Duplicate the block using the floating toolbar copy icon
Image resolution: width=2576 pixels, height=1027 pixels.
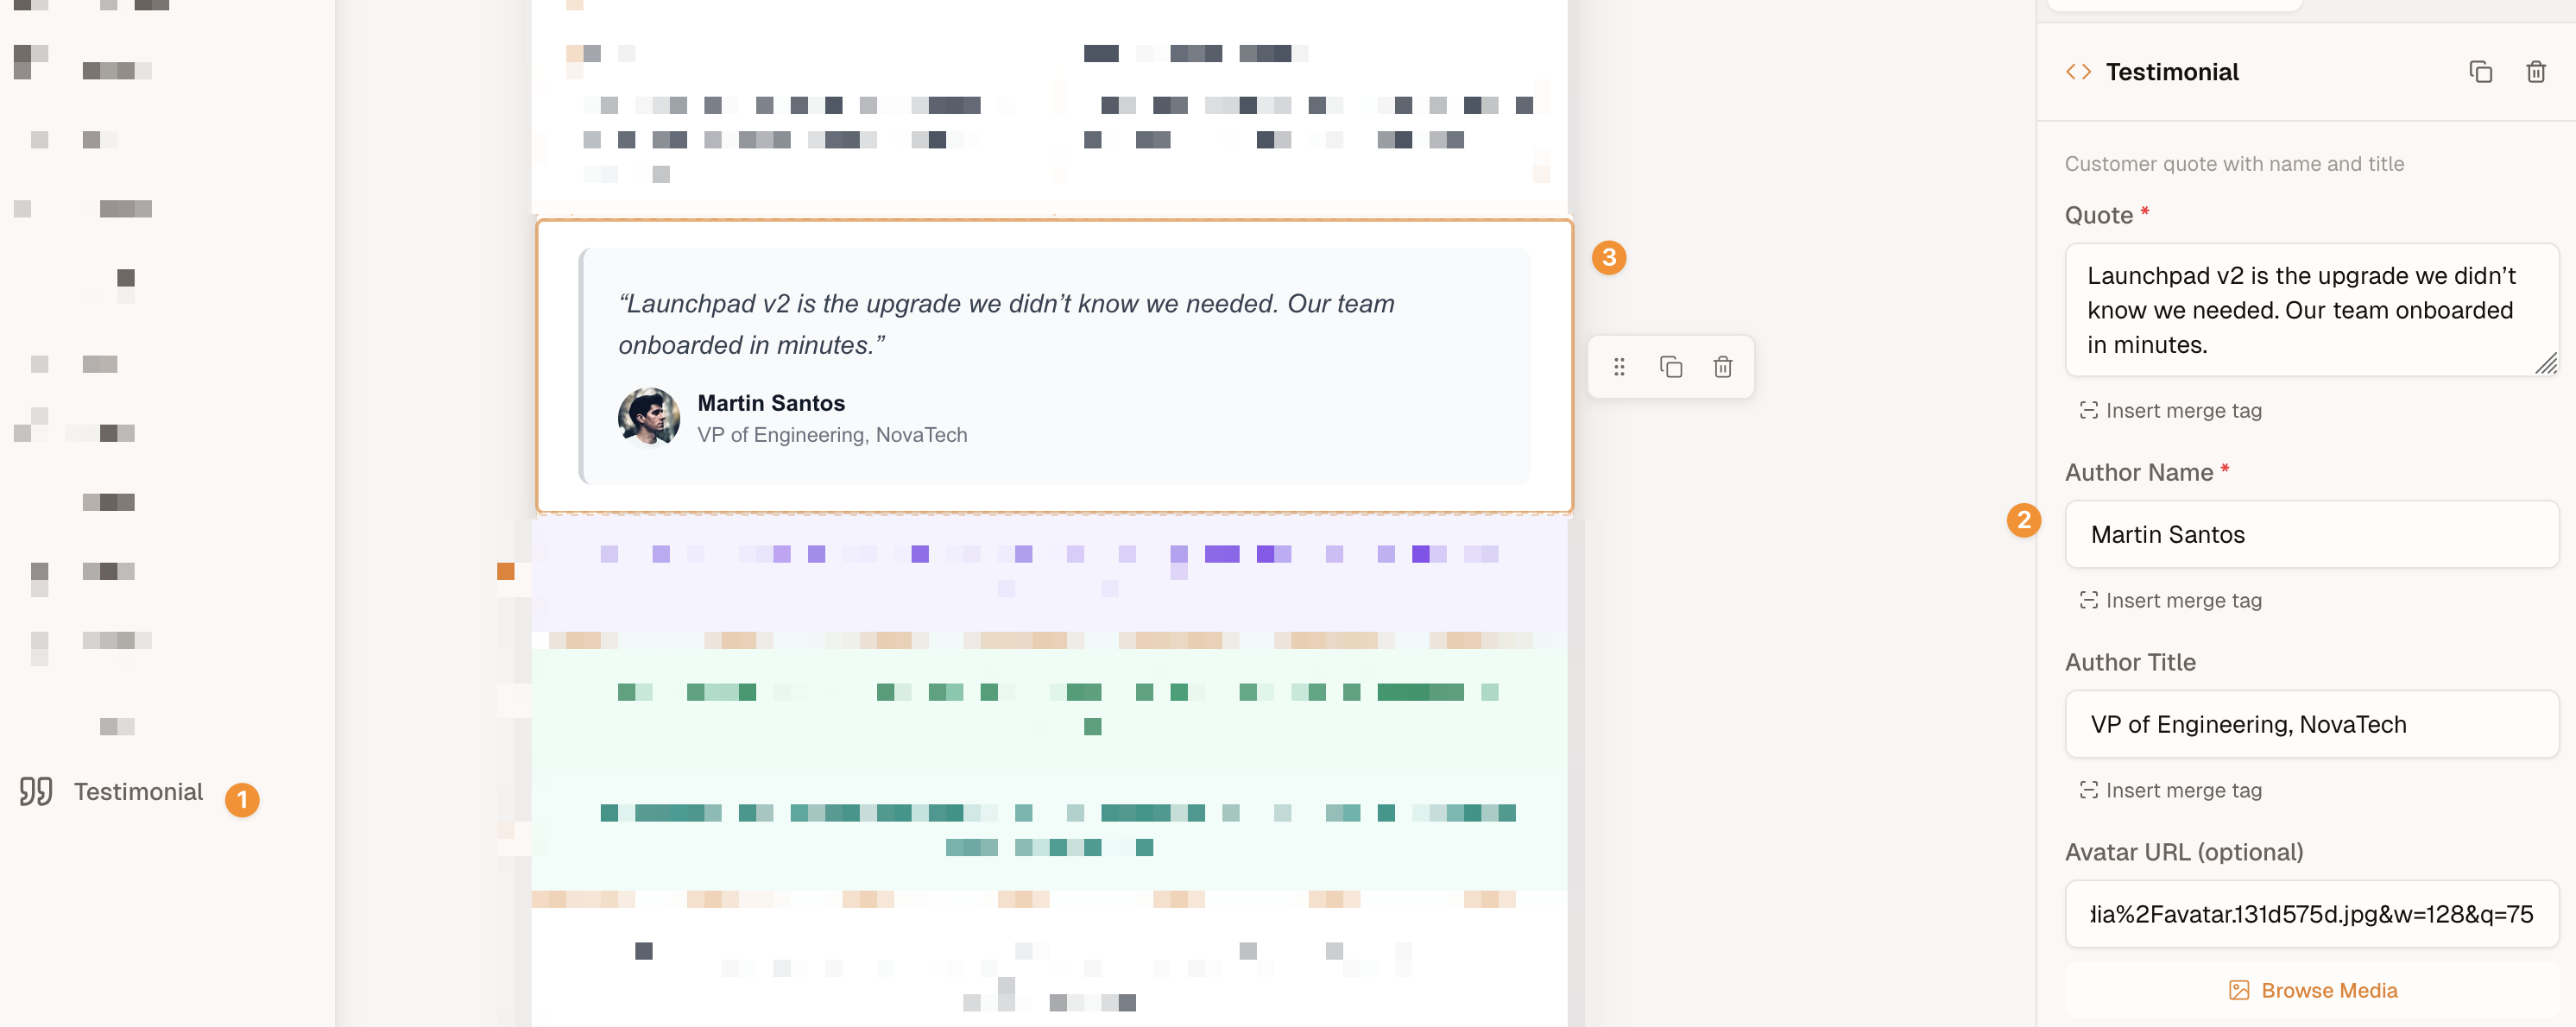pyautogui.click(x=1671, y=367)
